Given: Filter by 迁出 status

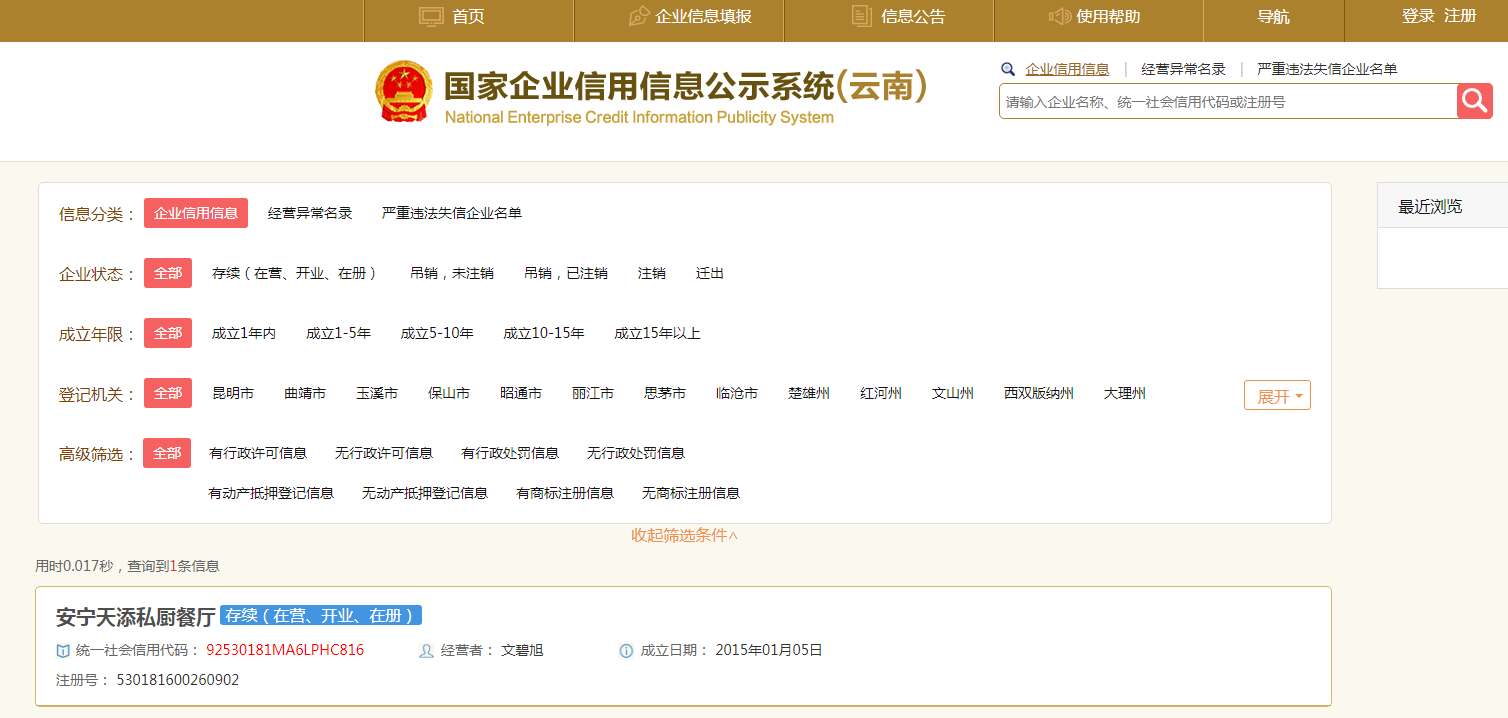Looking at the screenshot, I should point(710,273).
